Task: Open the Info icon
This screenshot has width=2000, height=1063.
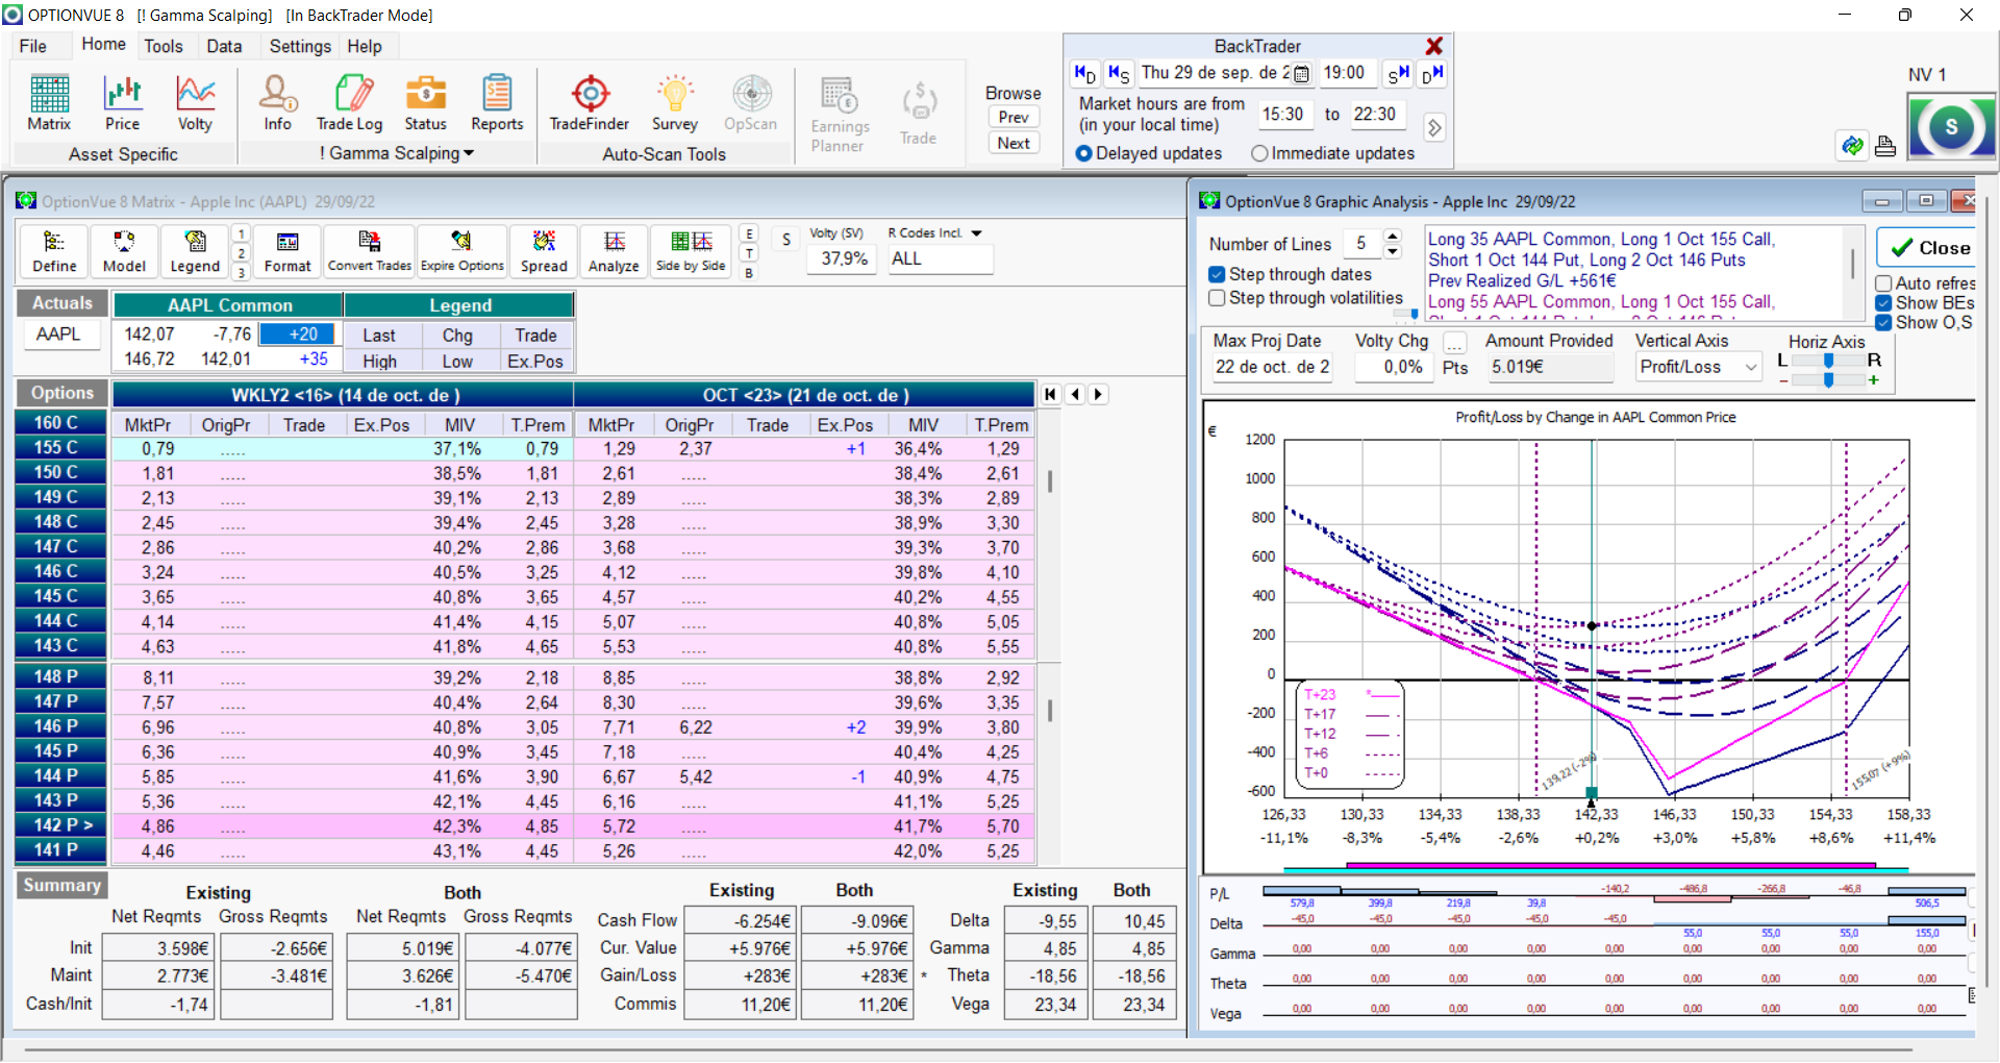Action: 278,103
